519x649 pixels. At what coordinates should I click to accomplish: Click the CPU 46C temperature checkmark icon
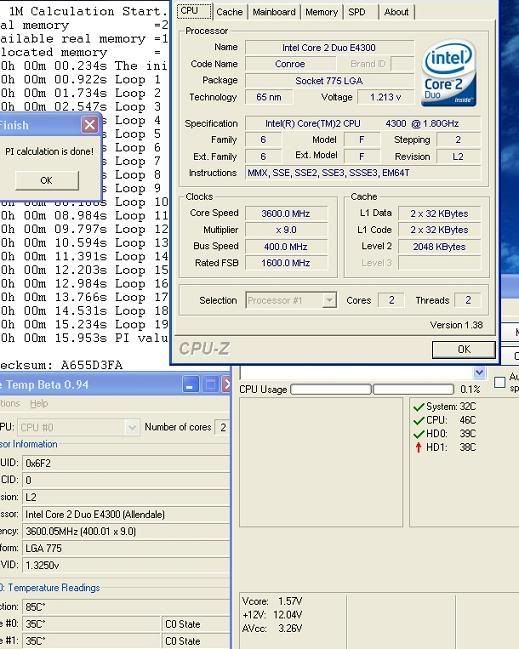click(418, 421)
